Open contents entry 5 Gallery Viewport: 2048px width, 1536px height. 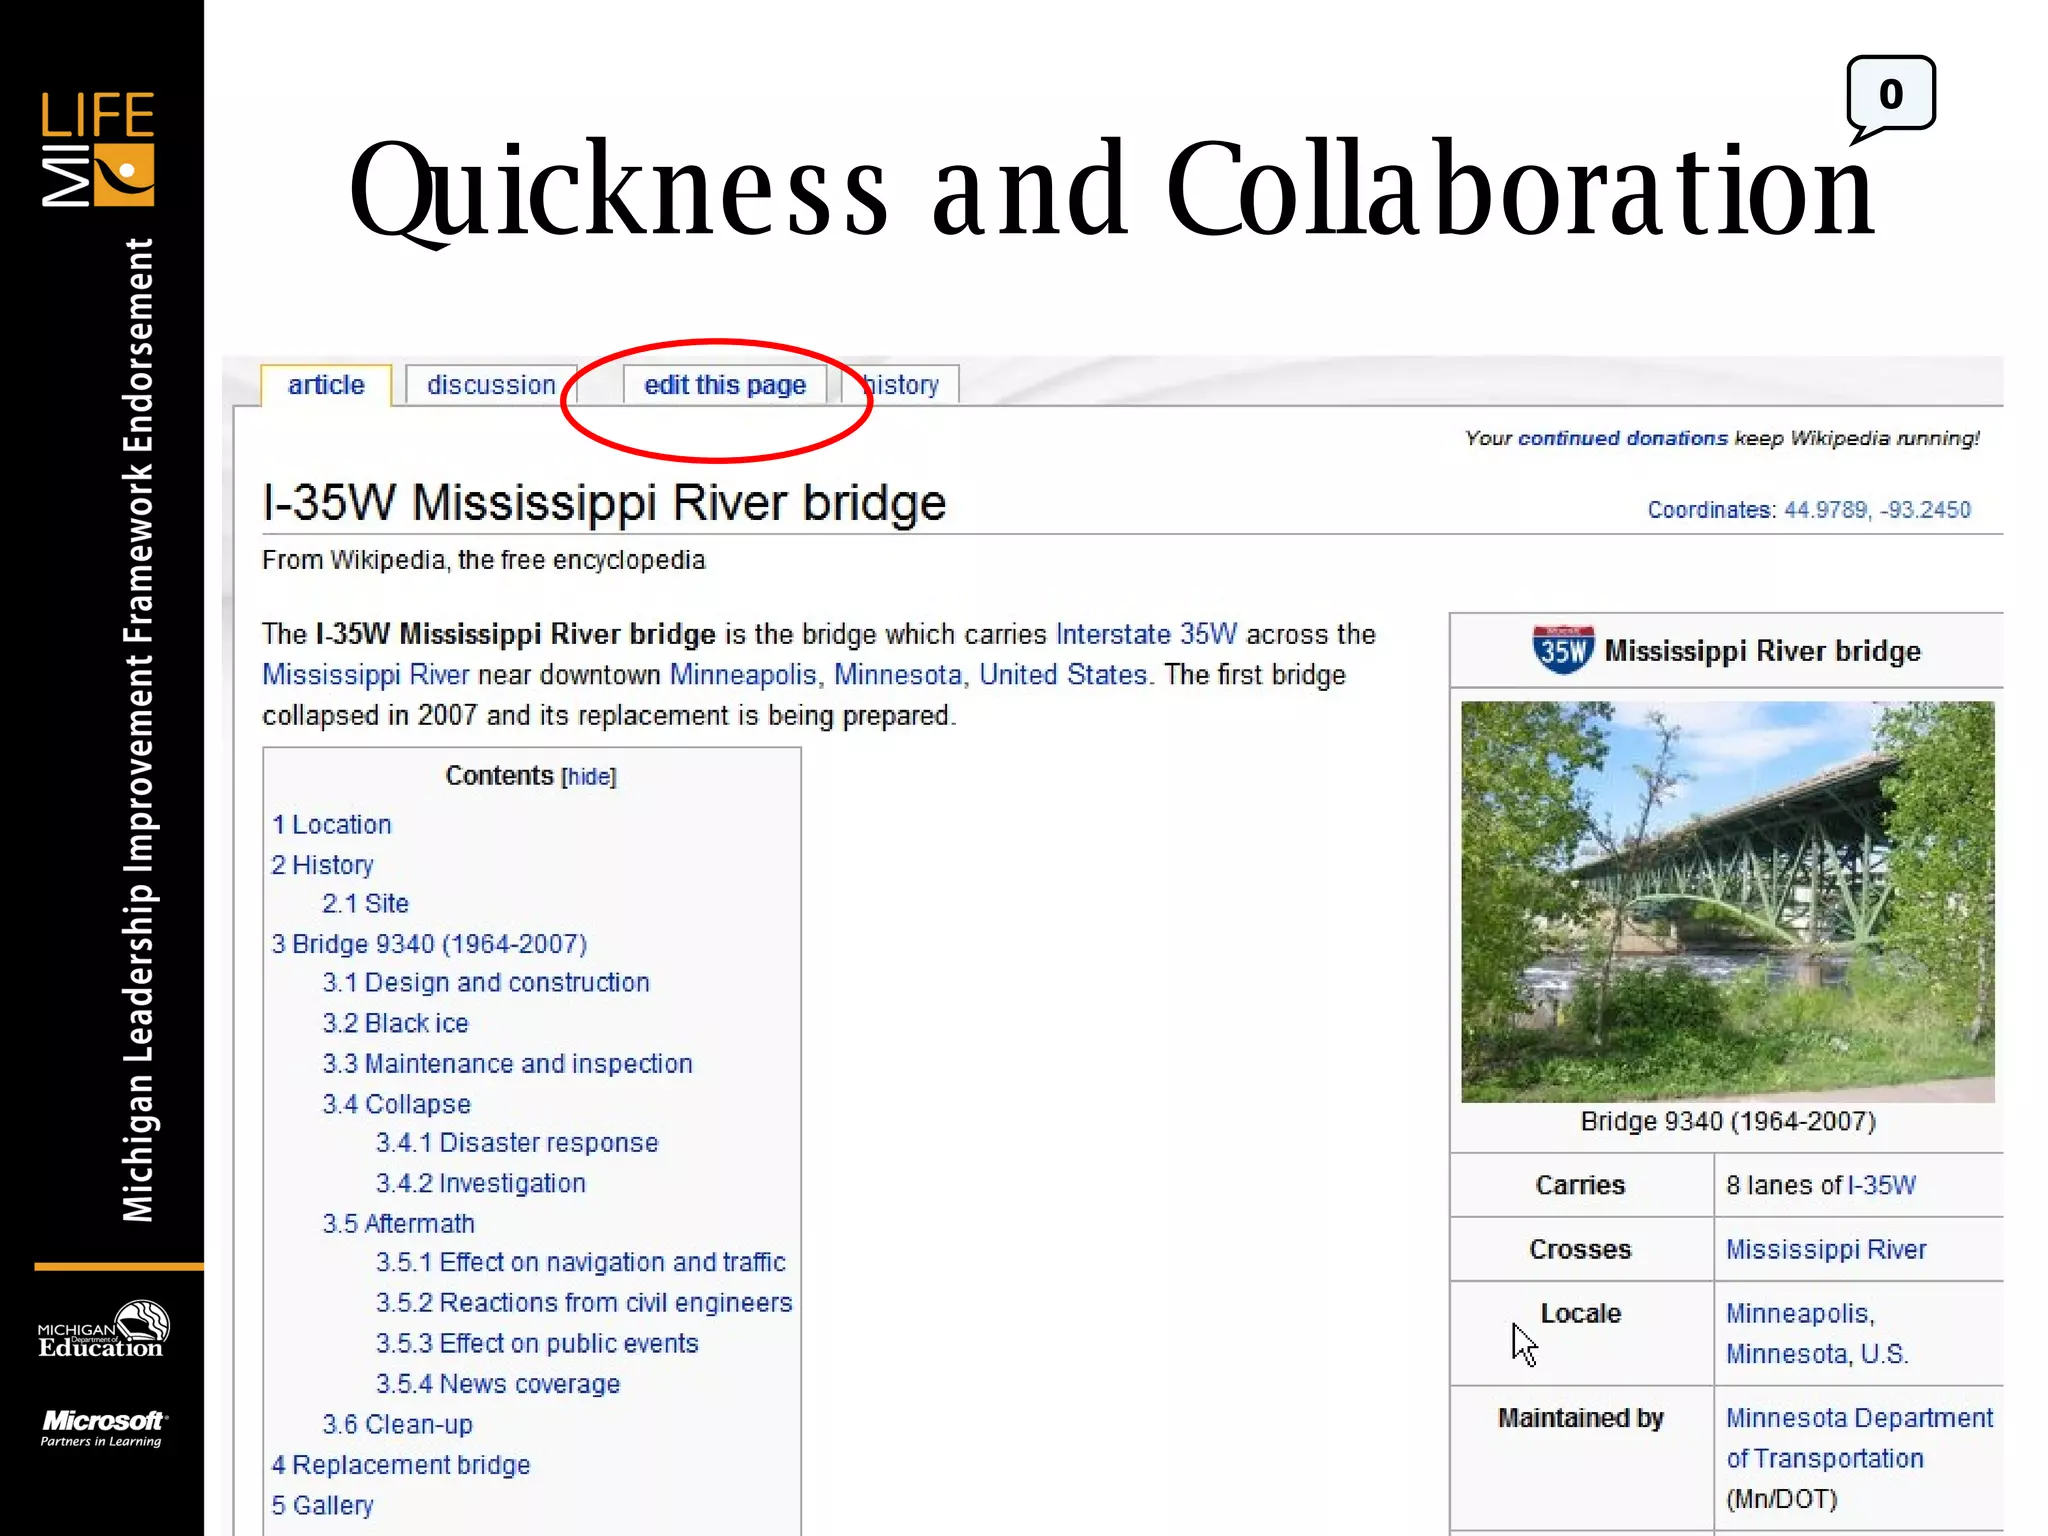point(322,1506)
